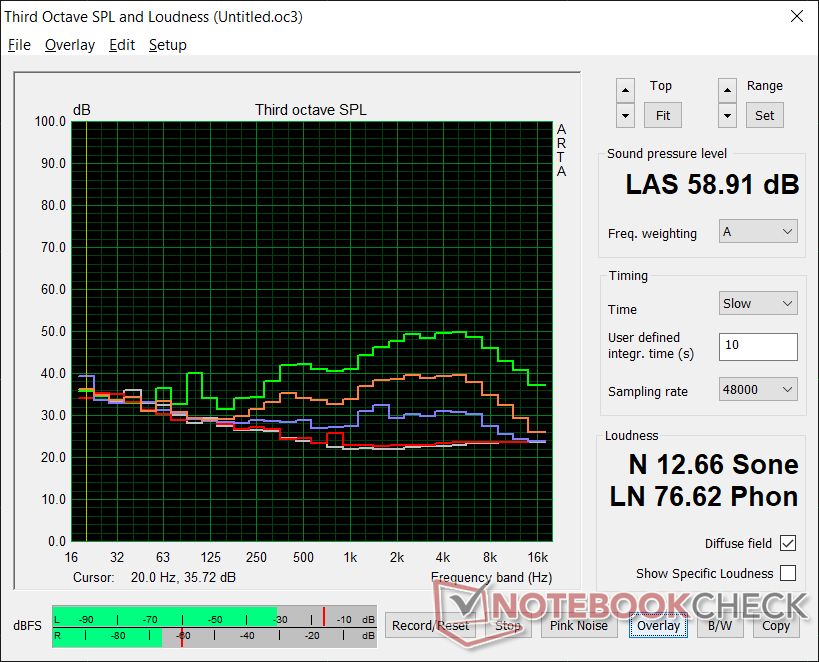Click the Pink Noise button
Image resolution: width=819 pixels, height=662 pixels.
pos(578,625)
